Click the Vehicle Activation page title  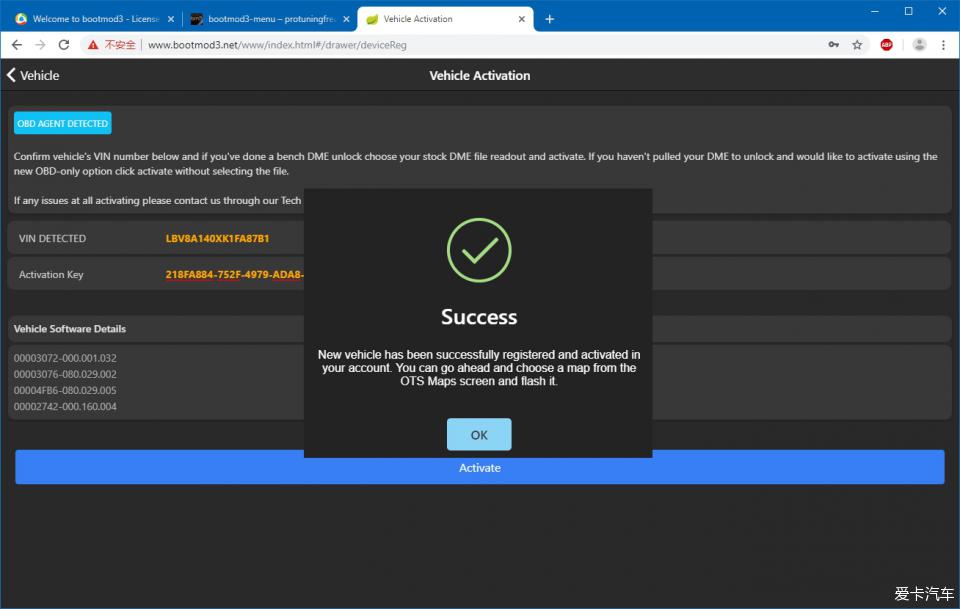[479, 75]
